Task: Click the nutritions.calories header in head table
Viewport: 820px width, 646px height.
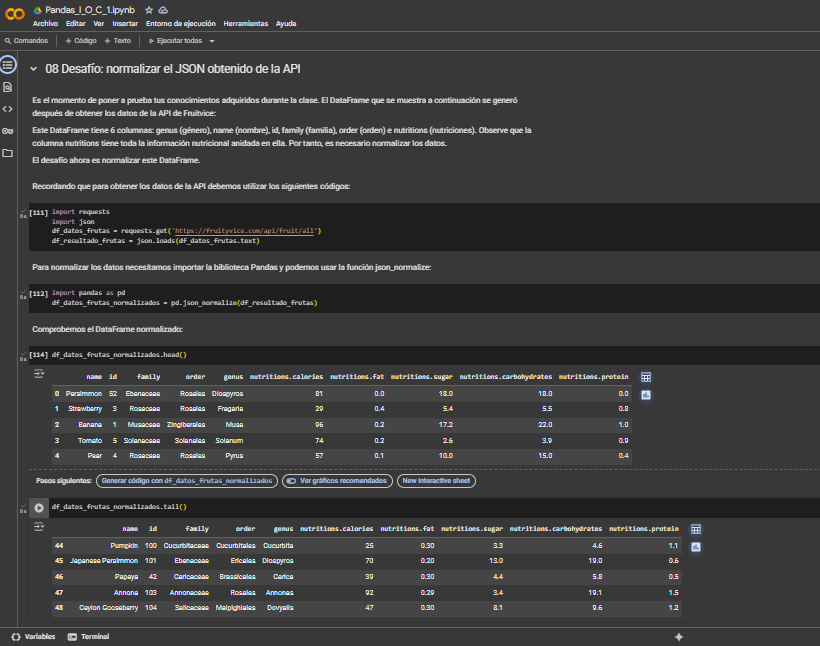Action: (286, 377)
